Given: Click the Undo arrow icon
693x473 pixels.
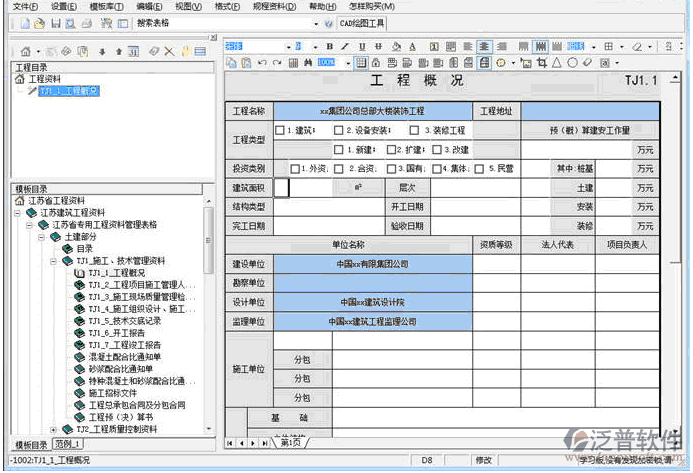Looking at the screenshot, I should point(261,63).
